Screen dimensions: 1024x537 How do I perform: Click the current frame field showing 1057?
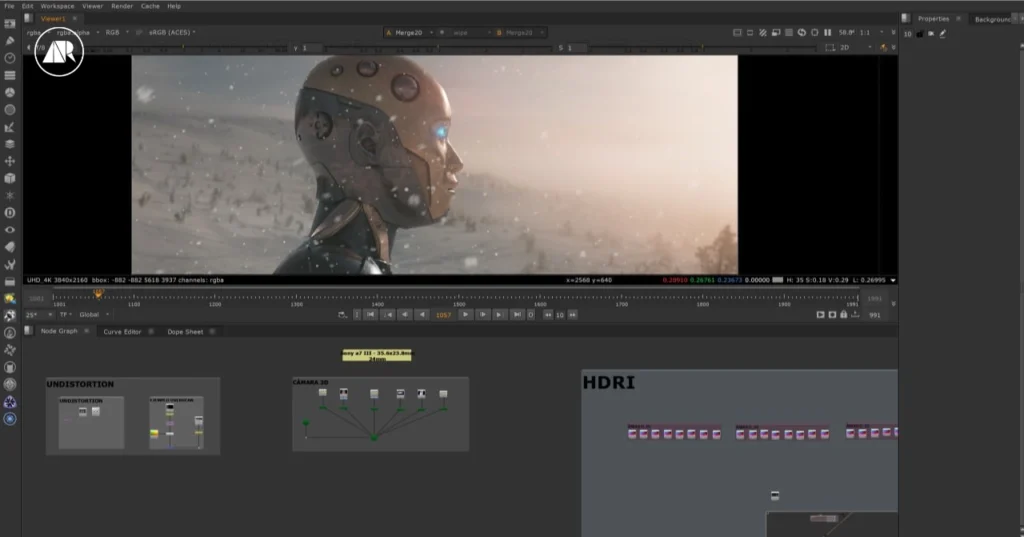443,315
